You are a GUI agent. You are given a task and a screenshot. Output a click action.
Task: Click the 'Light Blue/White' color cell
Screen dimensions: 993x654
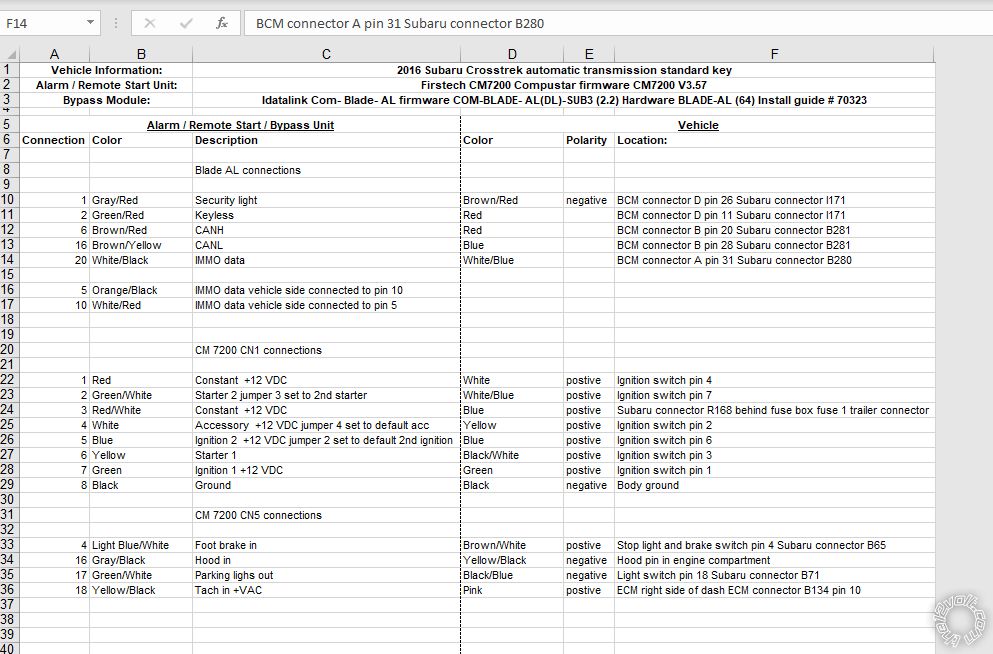pos(141,545)
